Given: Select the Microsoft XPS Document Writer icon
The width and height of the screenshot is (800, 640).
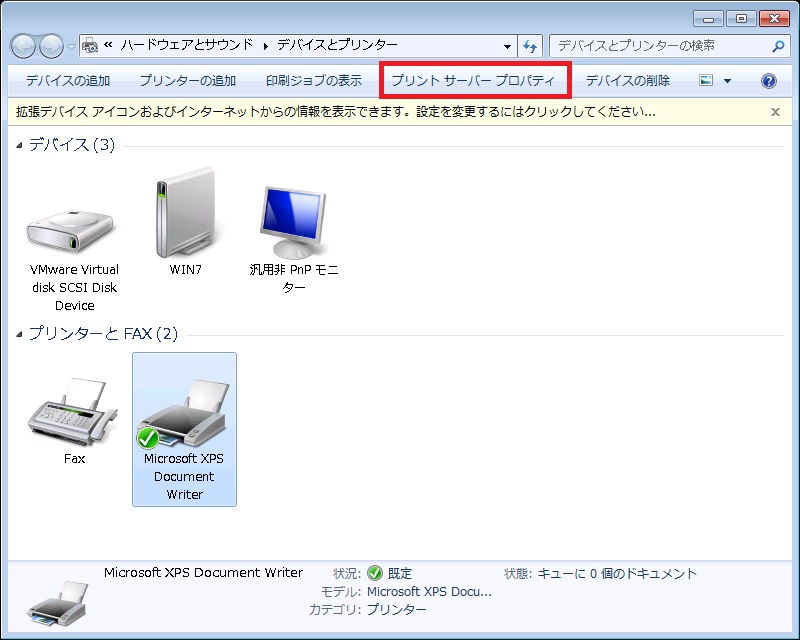Looking at the screenshot, I should click(184, 418).
